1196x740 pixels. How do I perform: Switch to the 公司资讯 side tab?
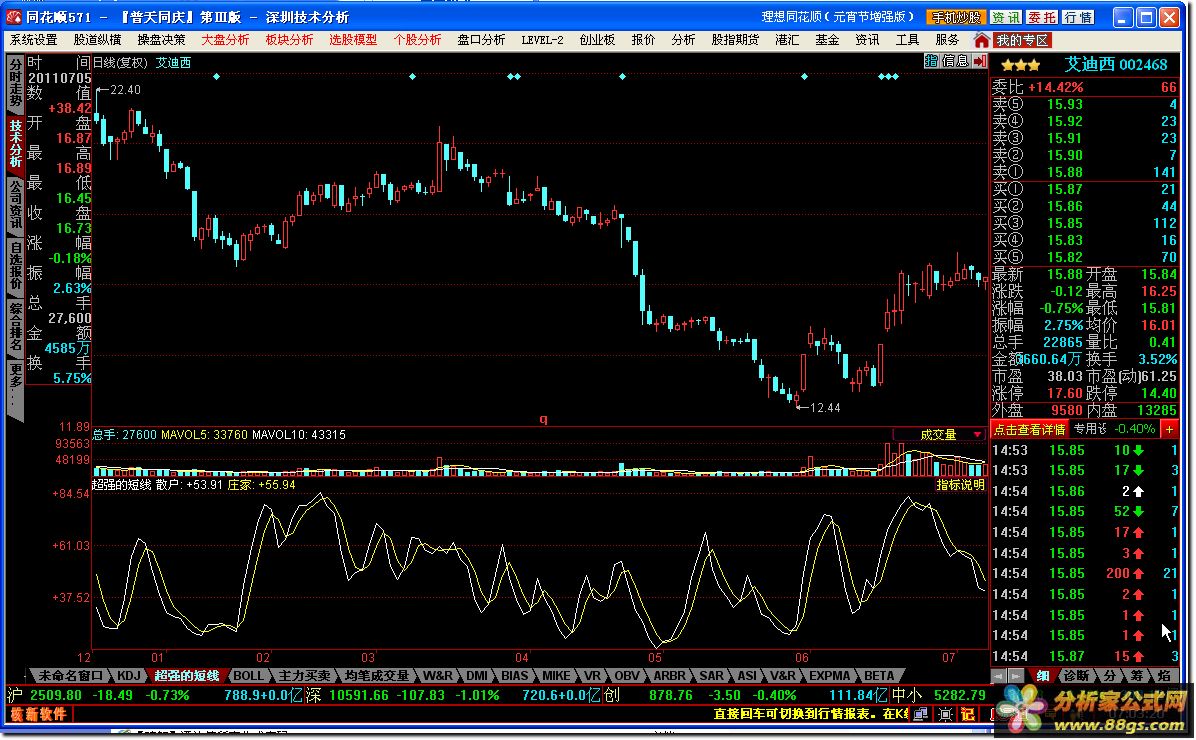point(15,204)
